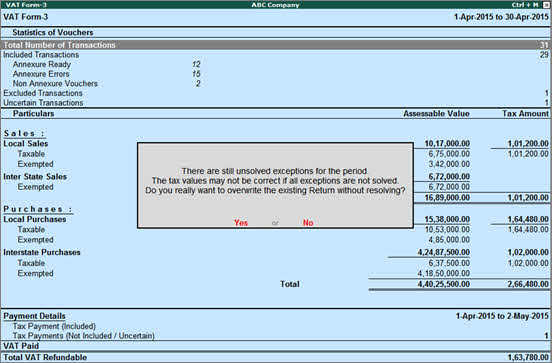
Task: Select Total Number of Transactions row
Action: (275, 45)
